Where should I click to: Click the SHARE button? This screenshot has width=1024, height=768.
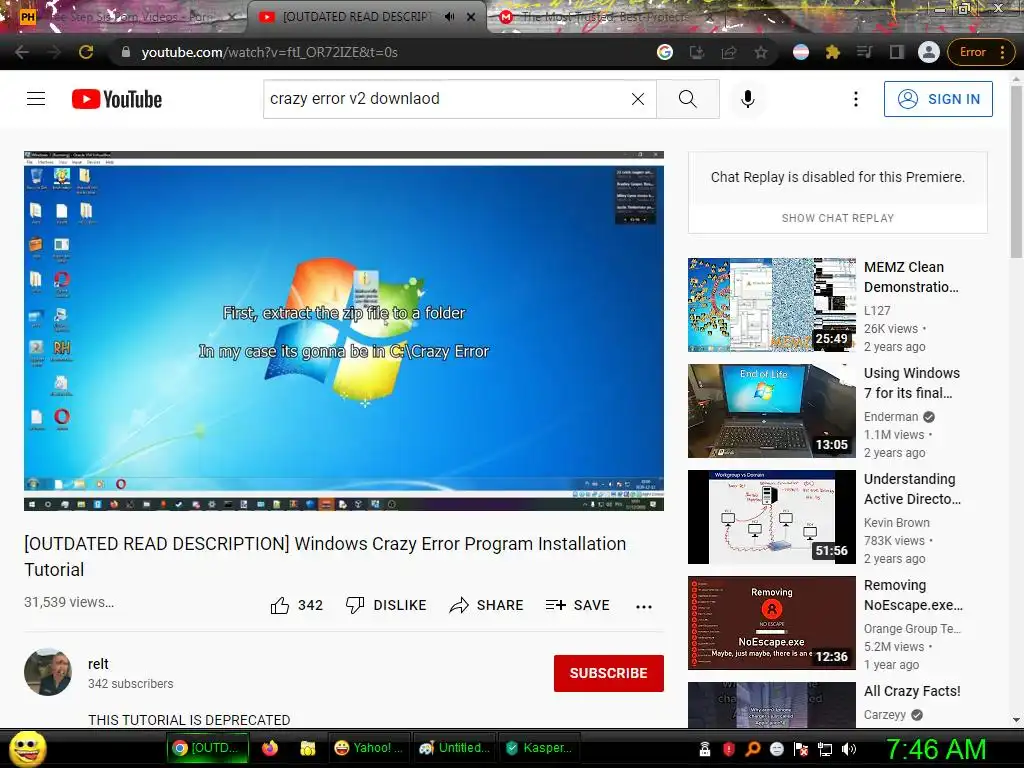coord(487,605)
